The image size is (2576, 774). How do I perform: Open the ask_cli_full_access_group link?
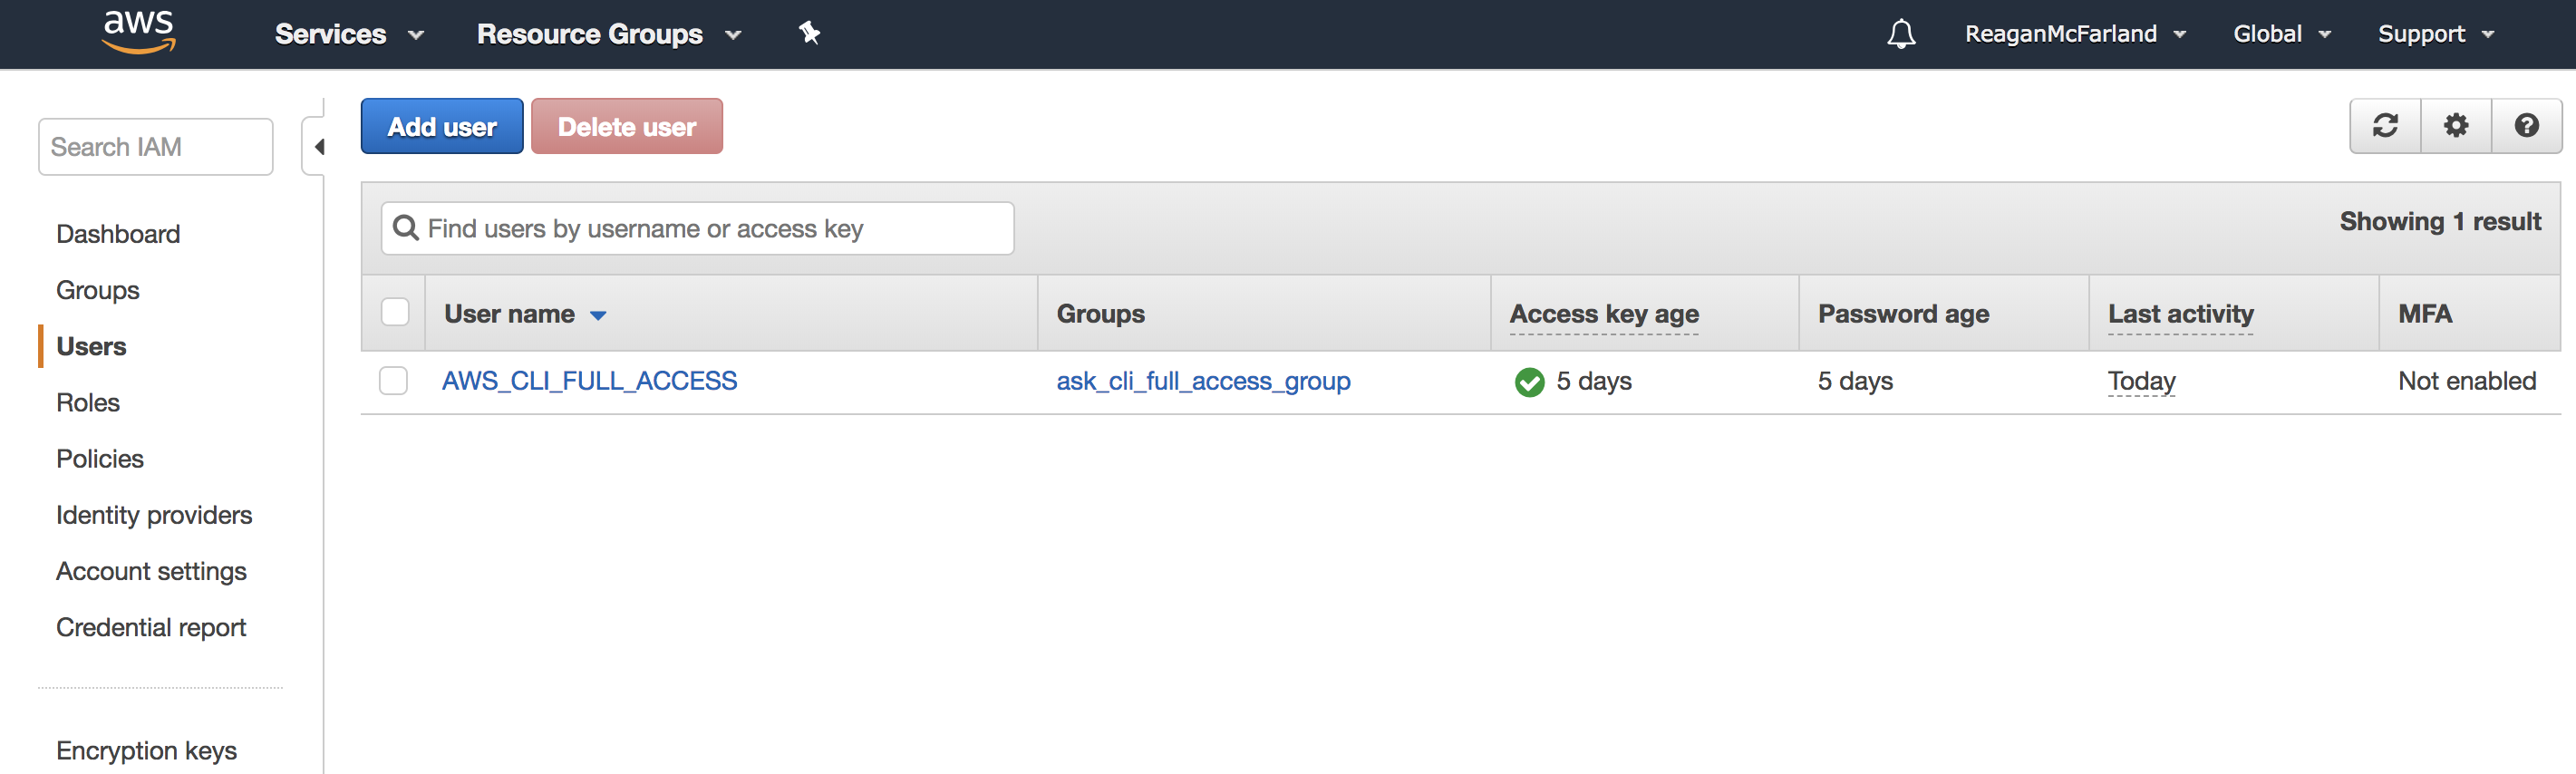click(1203, 381)
